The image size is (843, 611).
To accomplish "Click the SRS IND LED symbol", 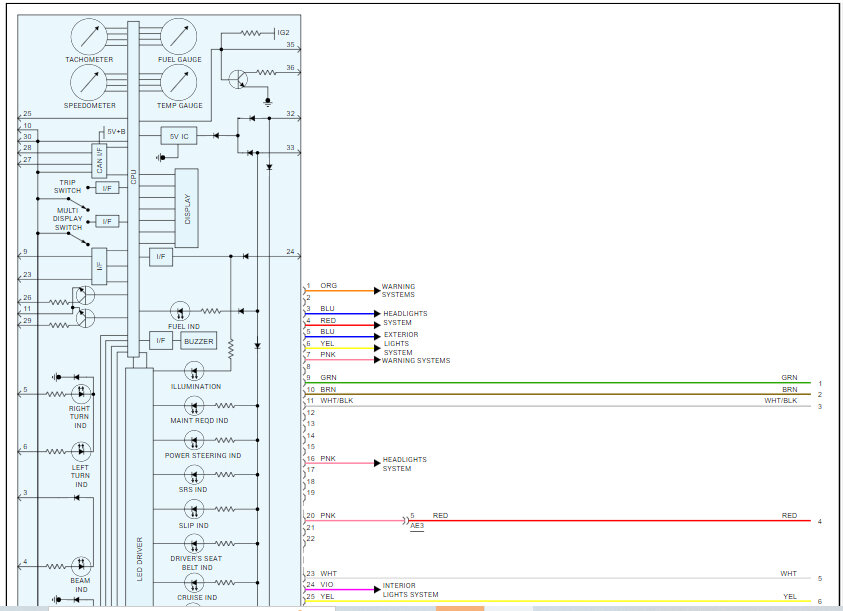I will pyautogui.click(x=194, y=475).
